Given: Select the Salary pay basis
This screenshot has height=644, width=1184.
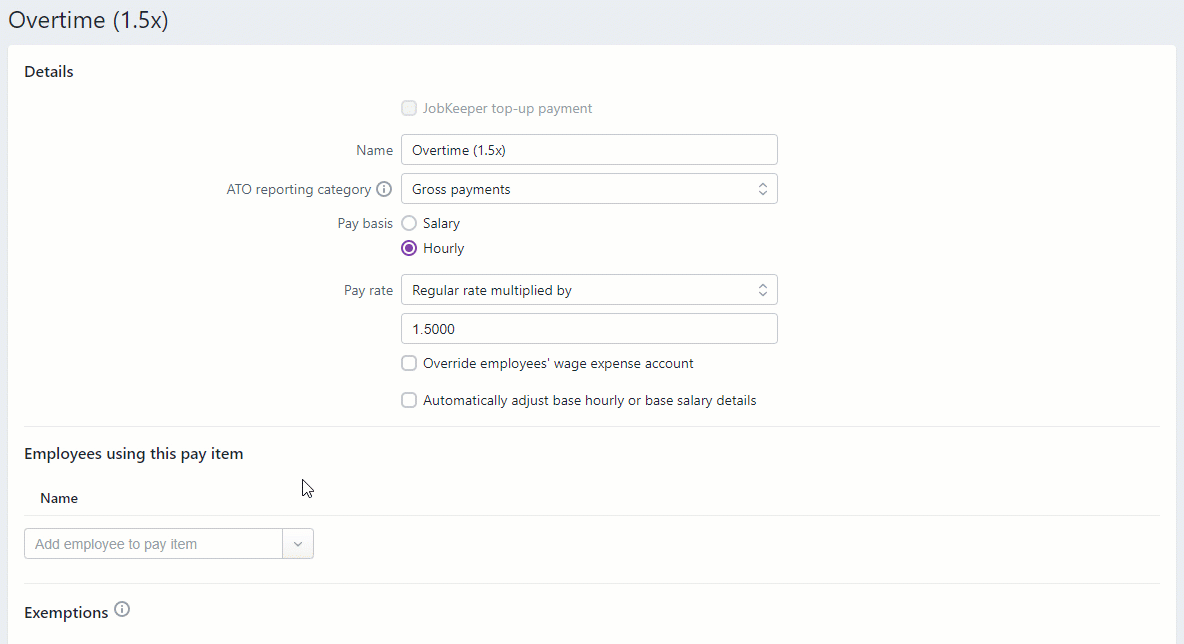Looking at the screenshot, I should coord(409,223).
